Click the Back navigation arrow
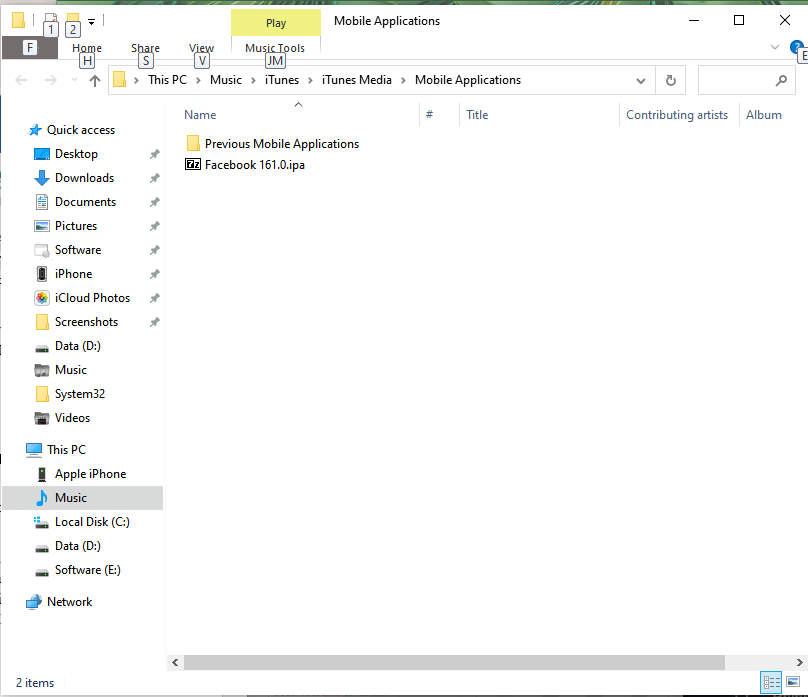This screenshot has width=808, height=697. pyautogui.click(x=22, y=81)
